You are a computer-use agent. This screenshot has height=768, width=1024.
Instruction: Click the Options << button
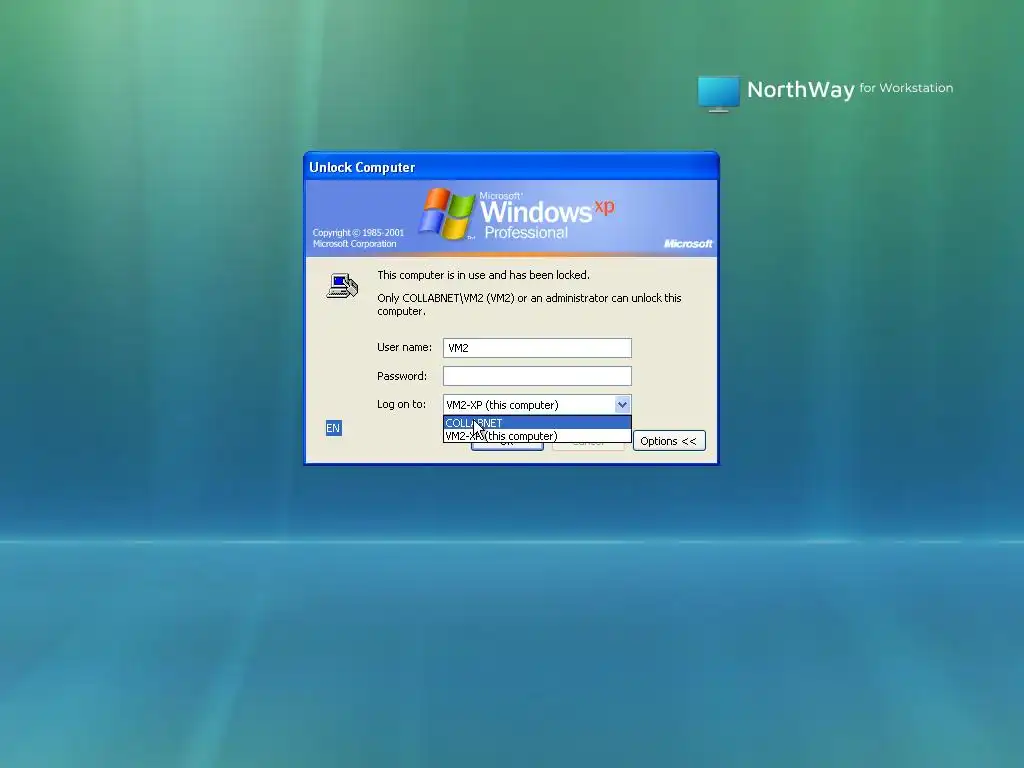tap(669, 441)
